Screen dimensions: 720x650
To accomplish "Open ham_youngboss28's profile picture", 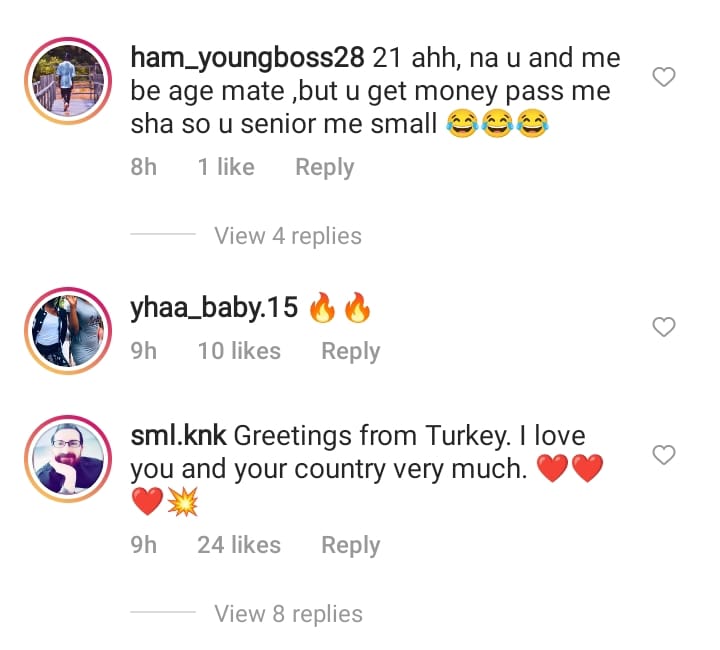I will (68, 81).
